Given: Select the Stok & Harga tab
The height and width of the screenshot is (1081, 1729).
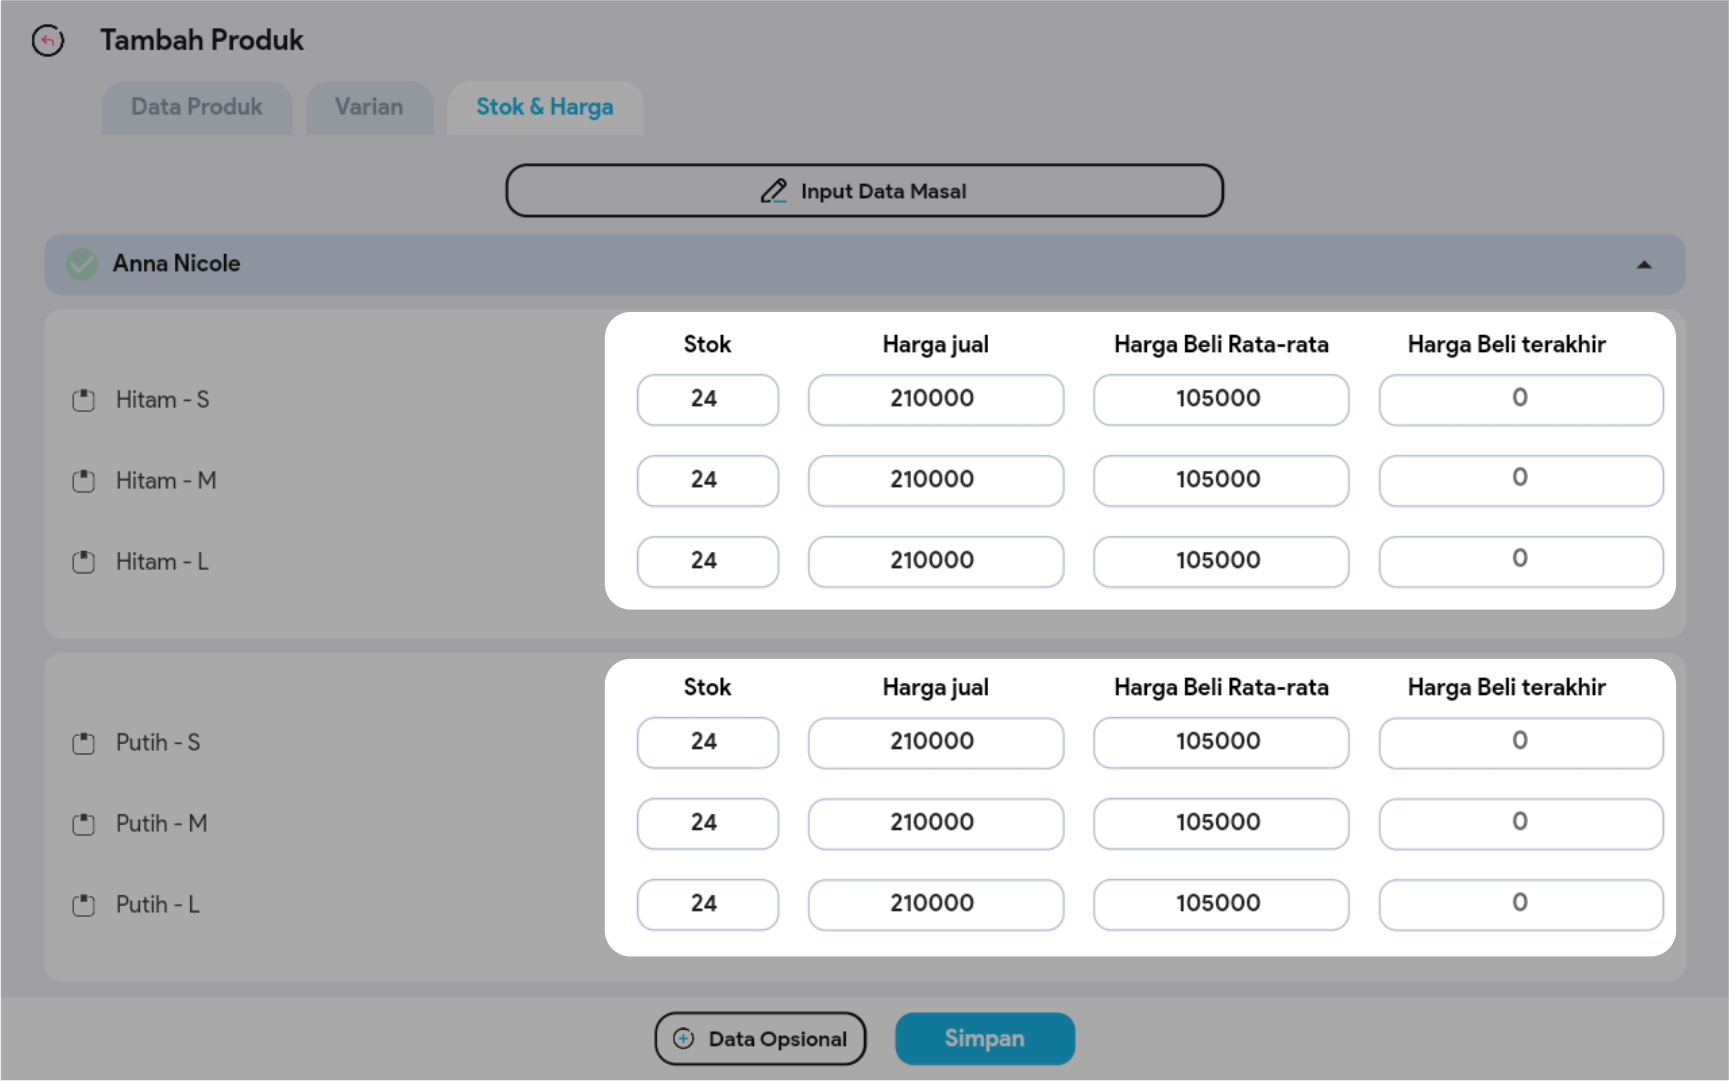Looking at the screenshot, I should click(545, 107).
